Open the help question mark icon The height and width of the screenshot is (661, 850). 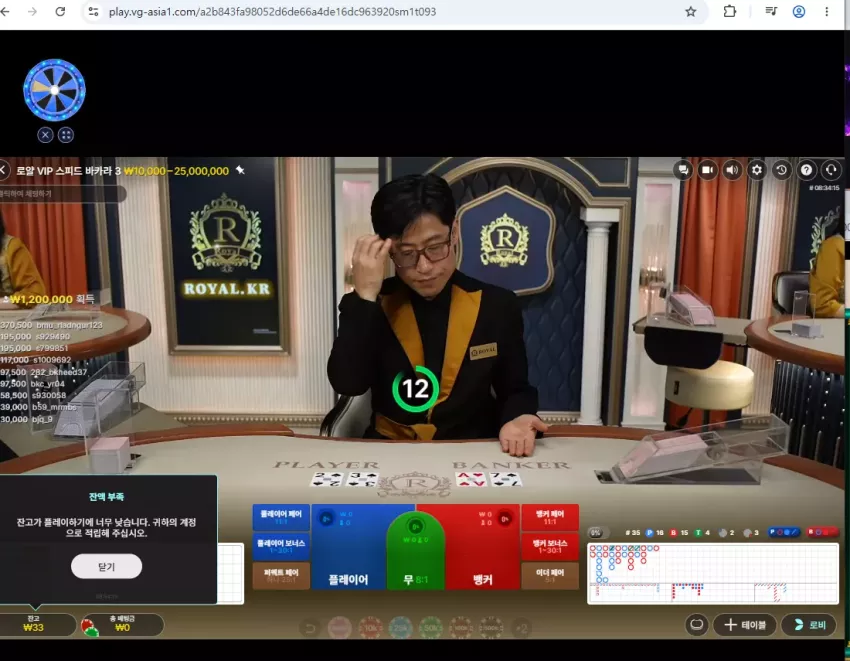point(807,170)
